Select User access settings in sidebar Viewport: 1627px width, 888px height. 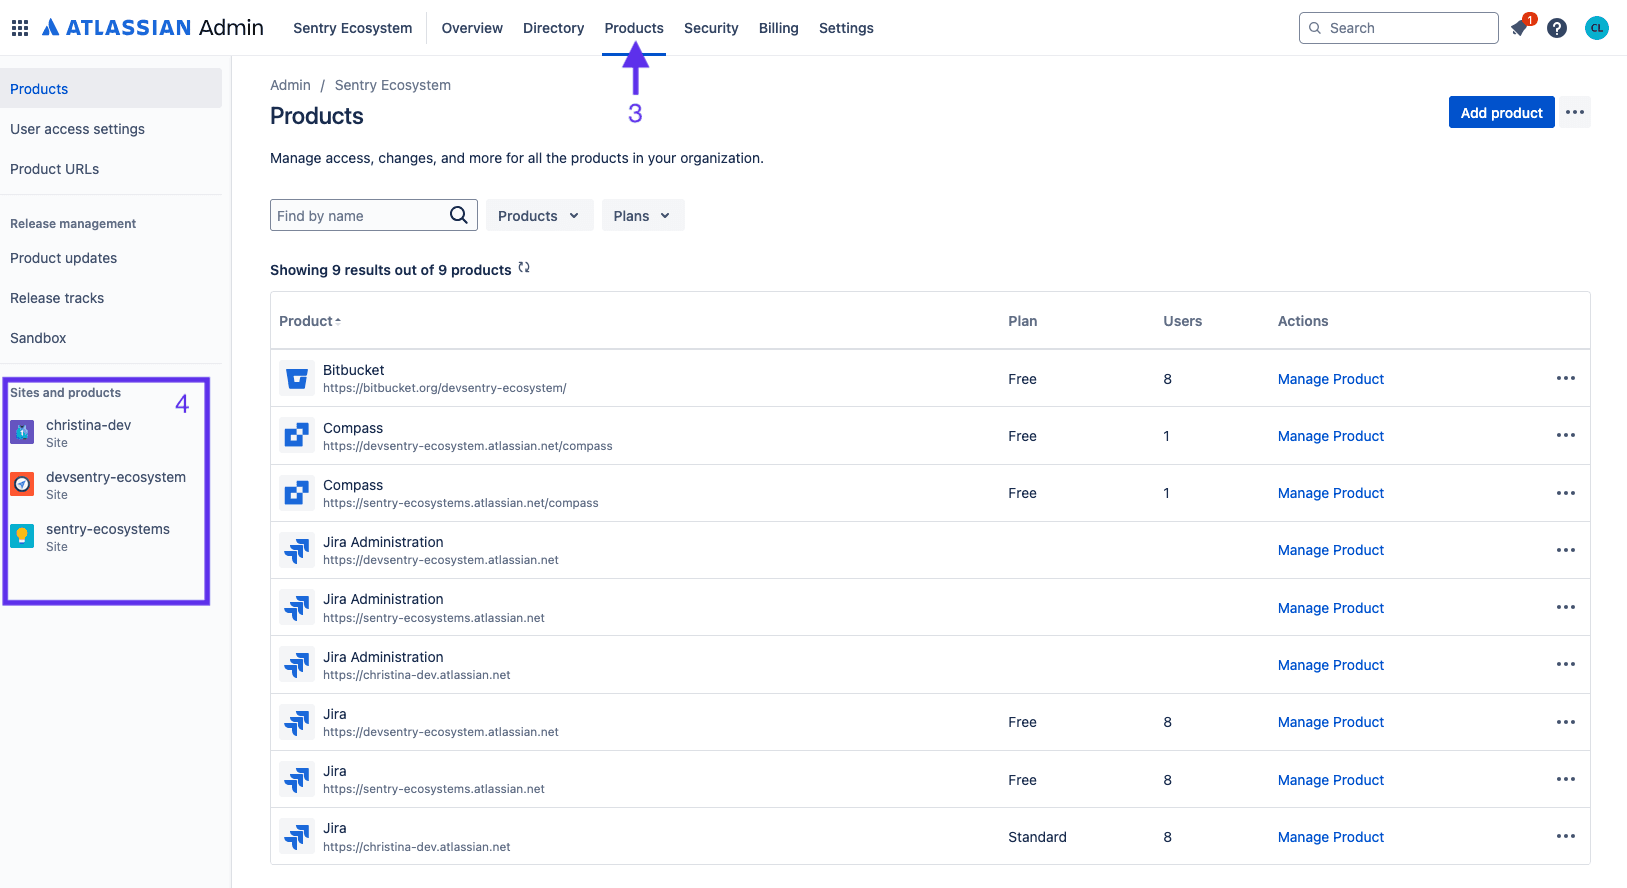coord(77,129)
